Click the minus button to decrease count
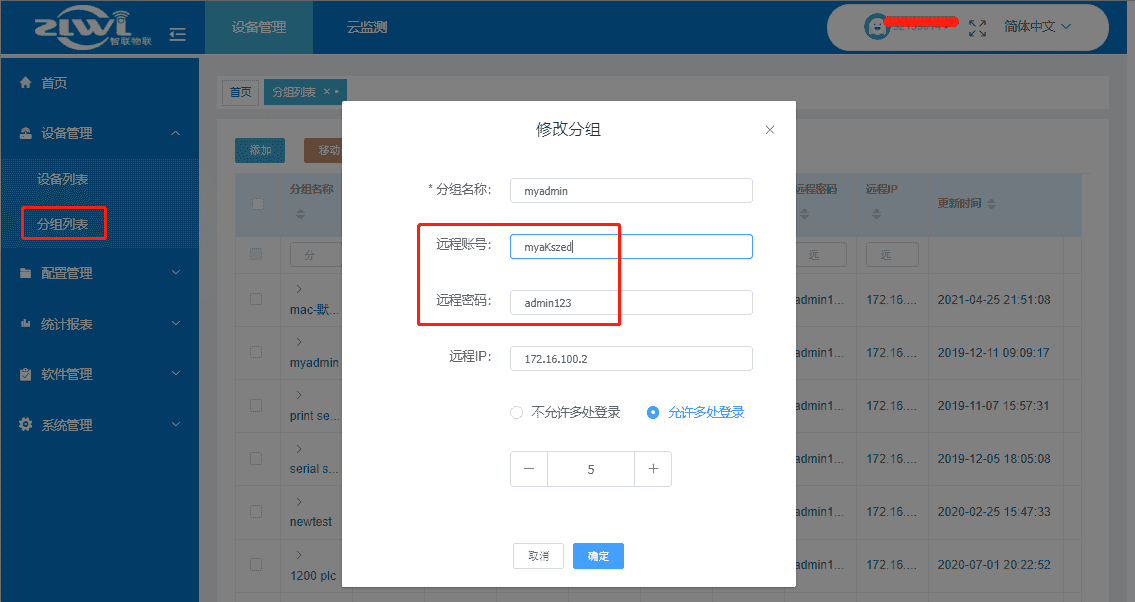Viewport: 1135px width, 602px height. click(529, 469)
